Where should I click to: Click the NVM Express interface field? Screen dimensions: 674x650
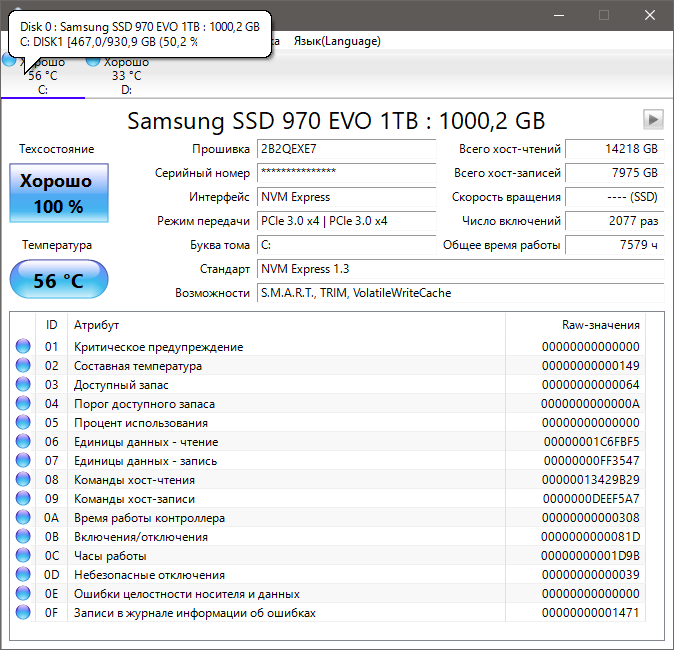click(x=346, y=197)
